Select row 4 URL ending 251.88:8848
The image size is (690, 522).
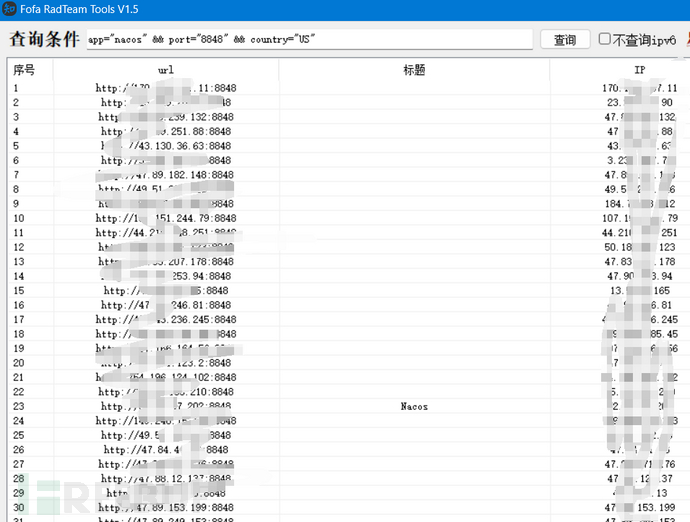tap(166, 132)
